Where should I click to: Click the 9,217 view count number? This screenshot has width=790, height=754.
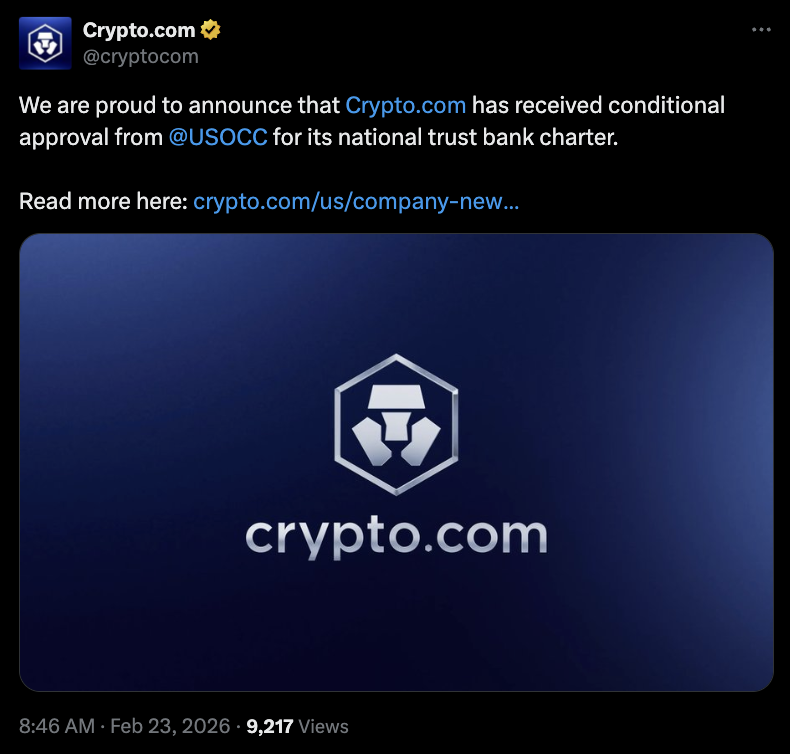[x=269, y=726]
